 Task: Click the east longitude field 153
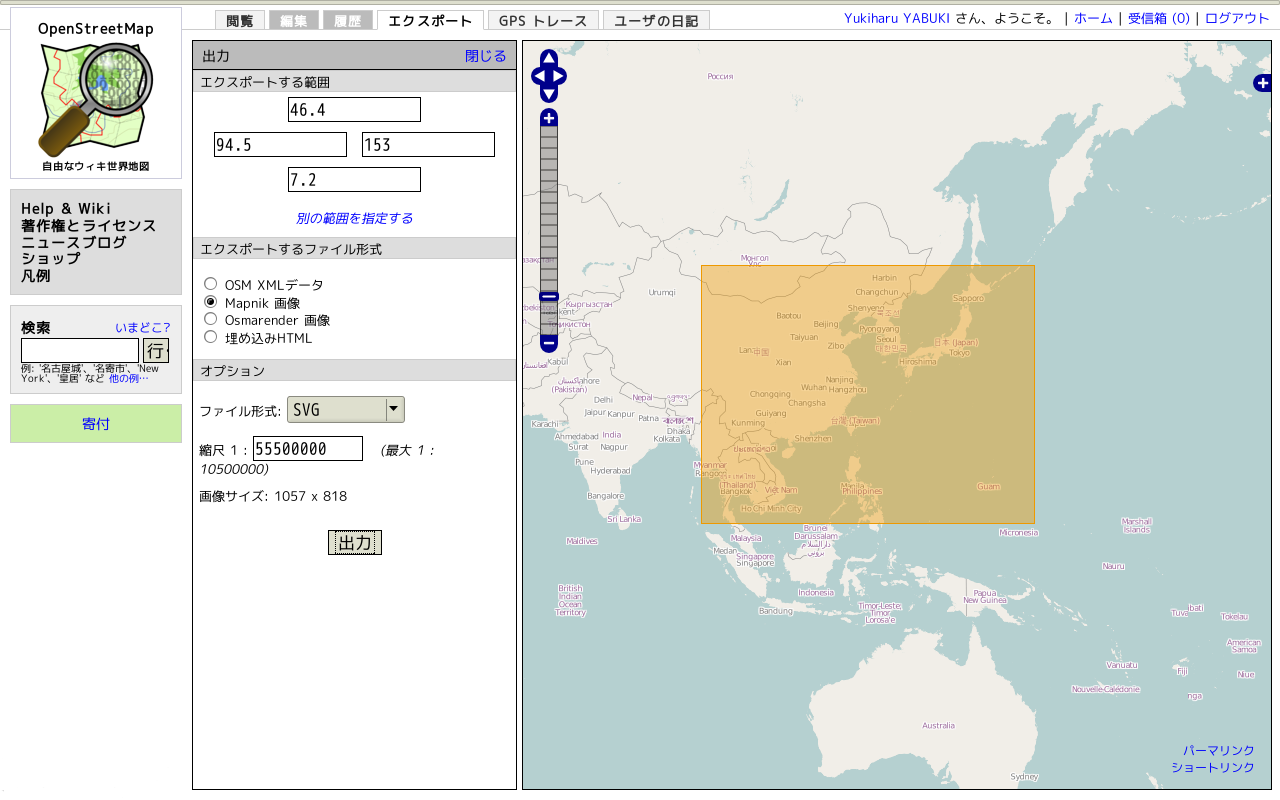tap(428, 144)
